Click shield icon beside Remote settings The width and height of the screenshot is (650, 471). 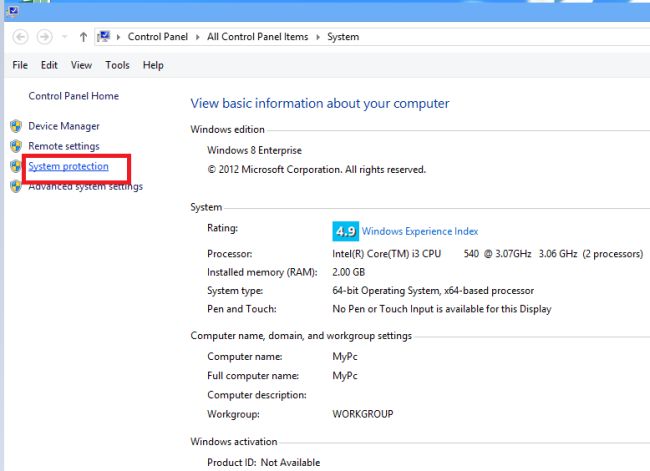pyautogui.click(x=16, y=146)
